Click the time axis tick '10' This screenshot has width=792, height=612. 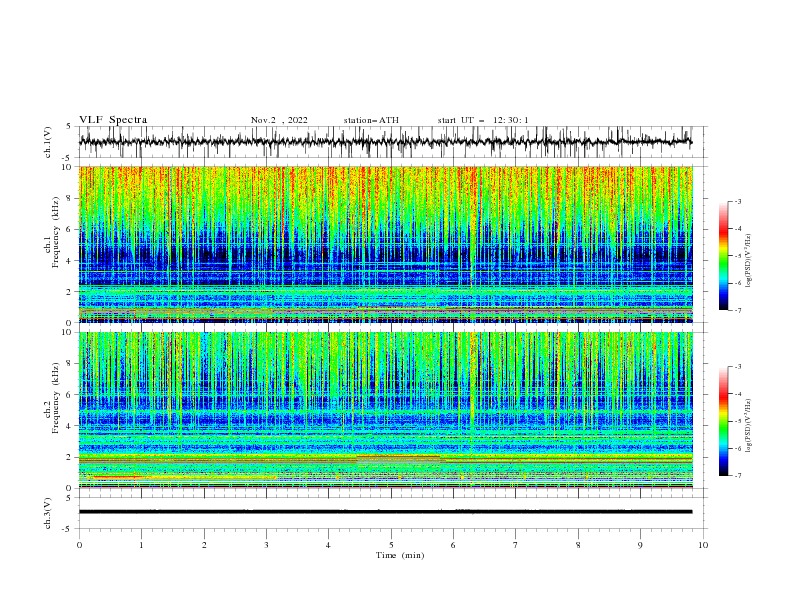pos(703,545)
